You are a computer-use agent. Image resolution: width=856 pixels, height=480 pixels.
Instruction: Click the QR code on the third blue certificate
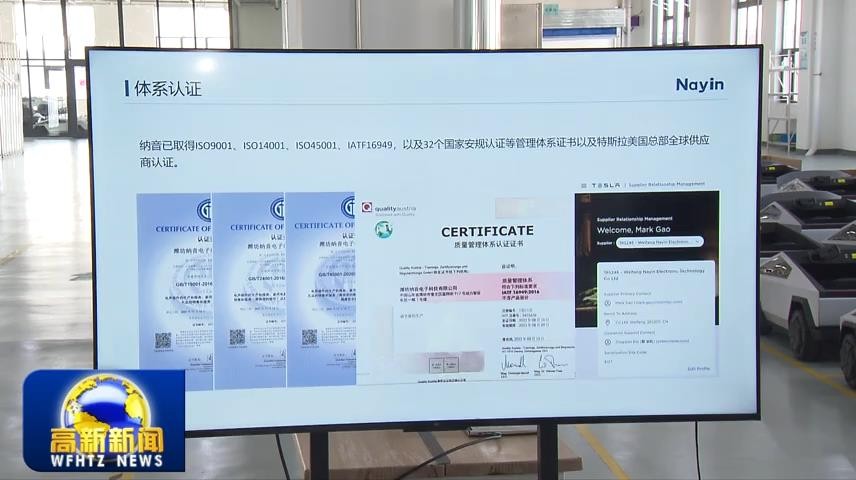point(310,337)
